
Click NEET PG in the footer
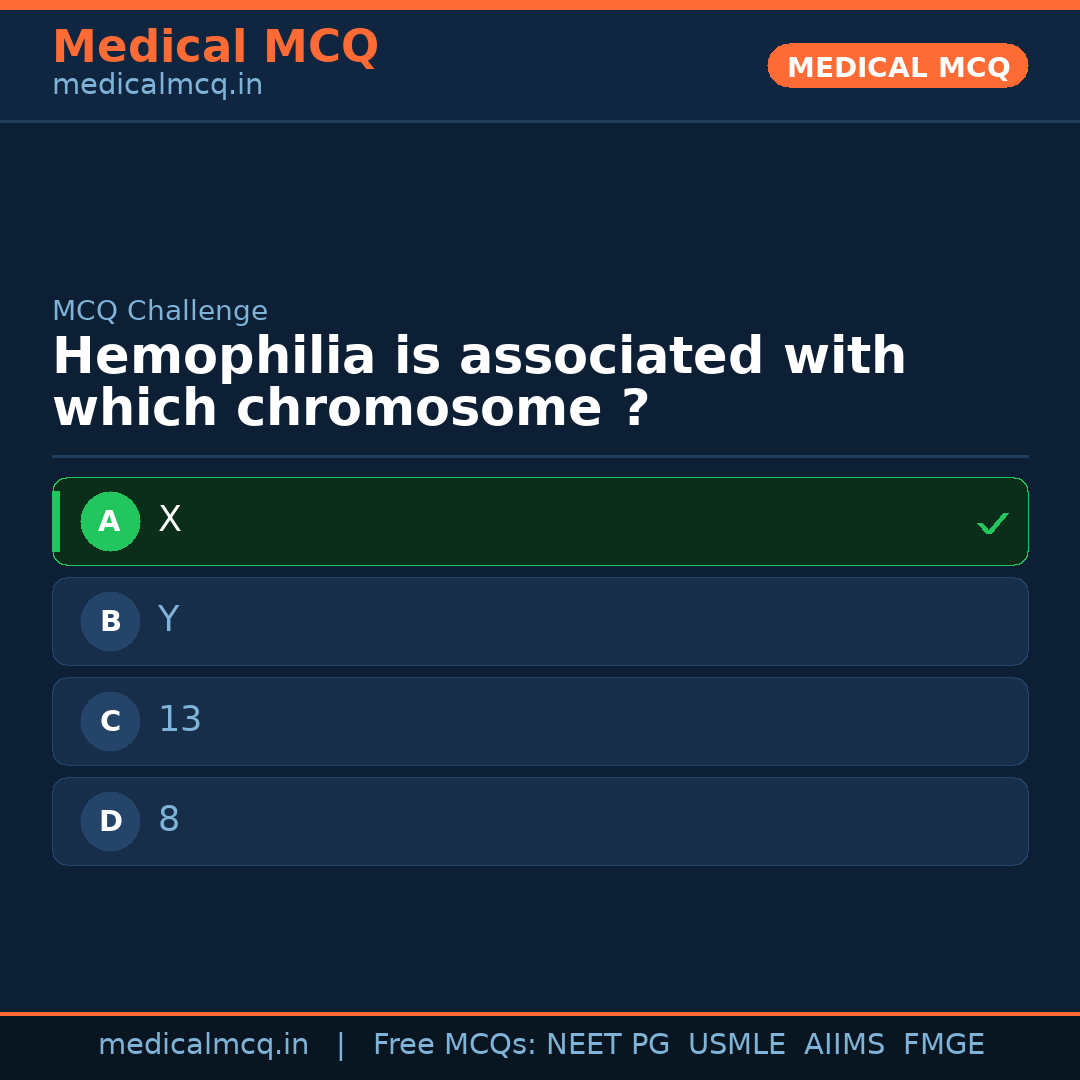pos(608,1045)
